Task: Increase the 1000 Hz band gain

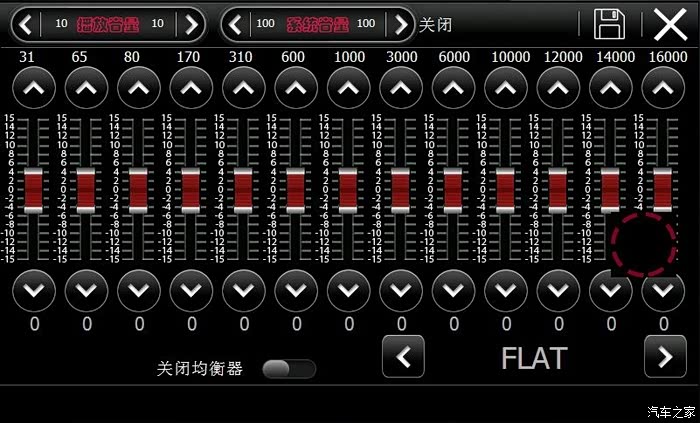Action: 348,88
